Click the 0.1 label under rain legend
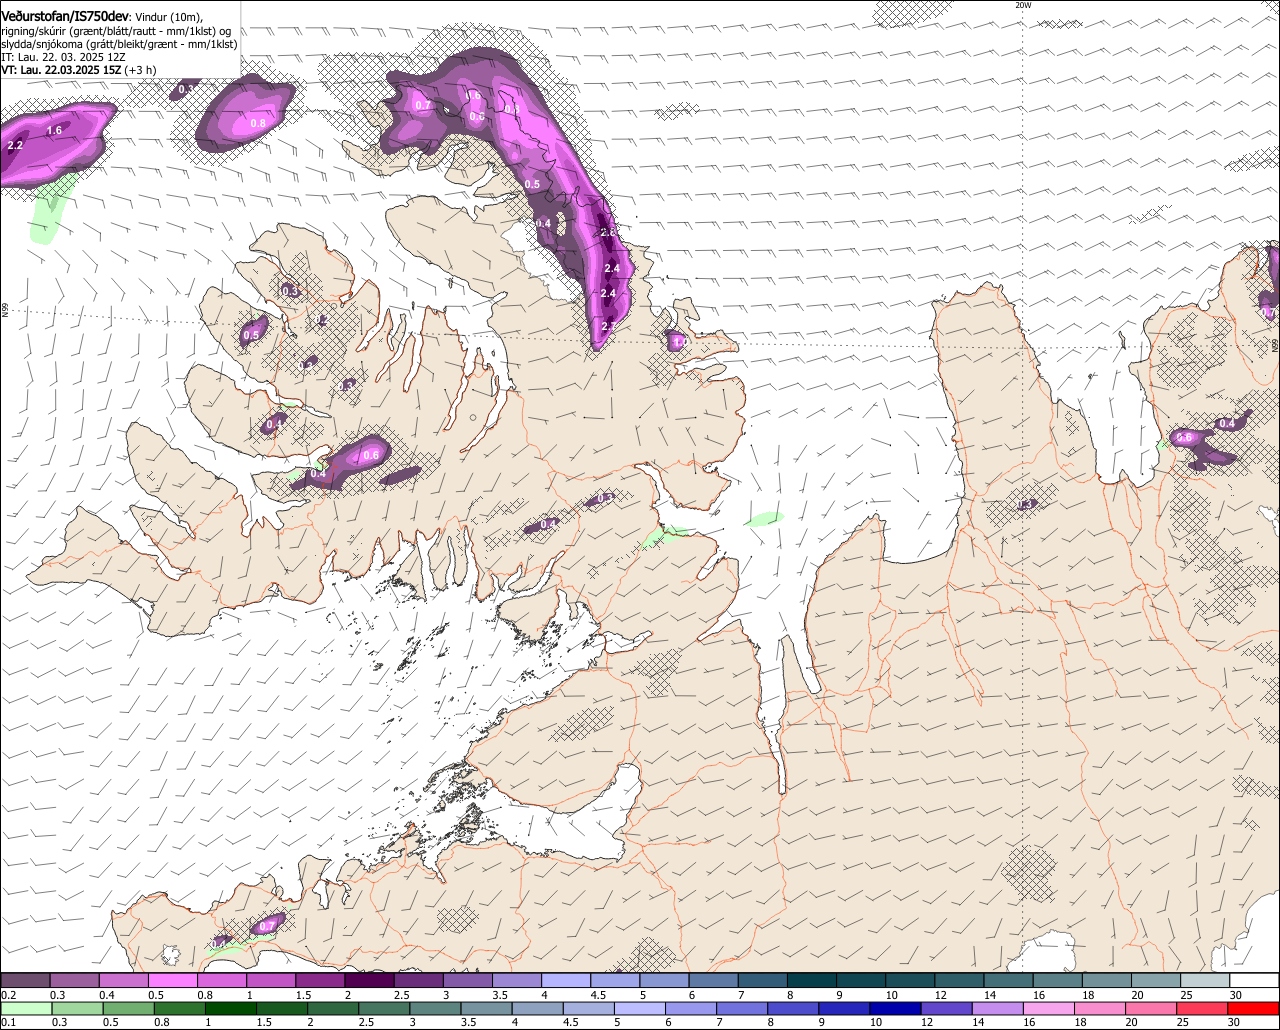The image size is (1280, 1030). point(8,1022)
